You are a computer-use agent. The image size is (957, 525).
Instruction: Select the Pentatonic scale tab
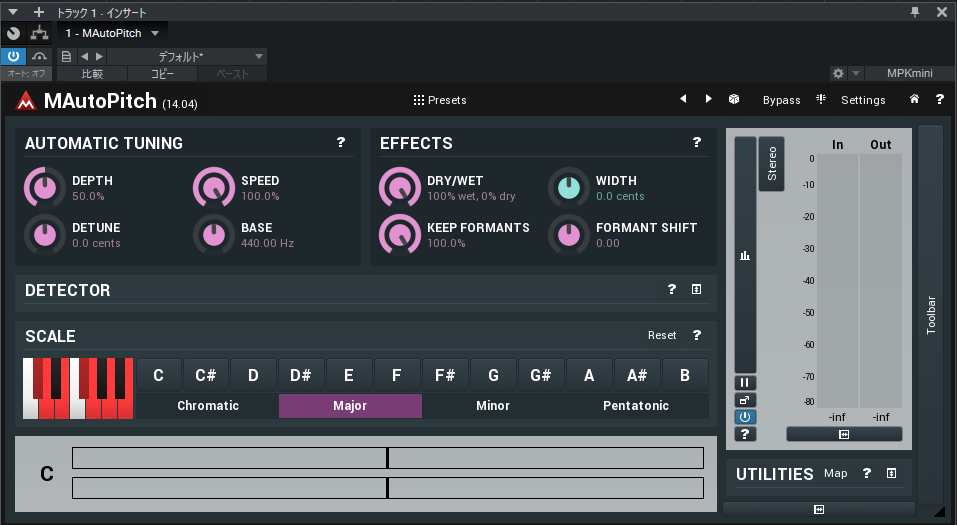click(636, 406)
